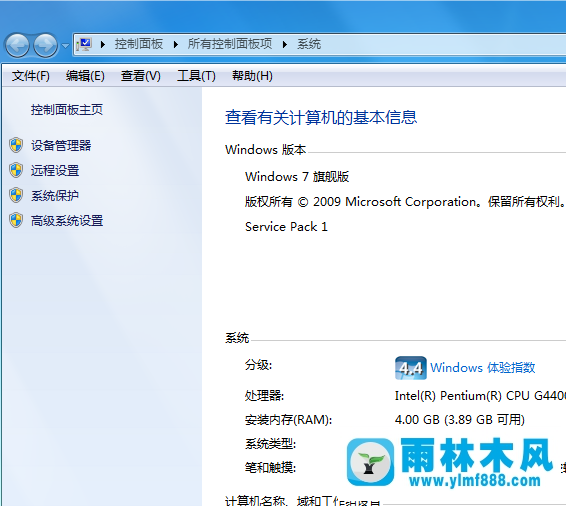Click the Back navigation arrow button
The image size is (566, 506).
(x=17, y=45)
